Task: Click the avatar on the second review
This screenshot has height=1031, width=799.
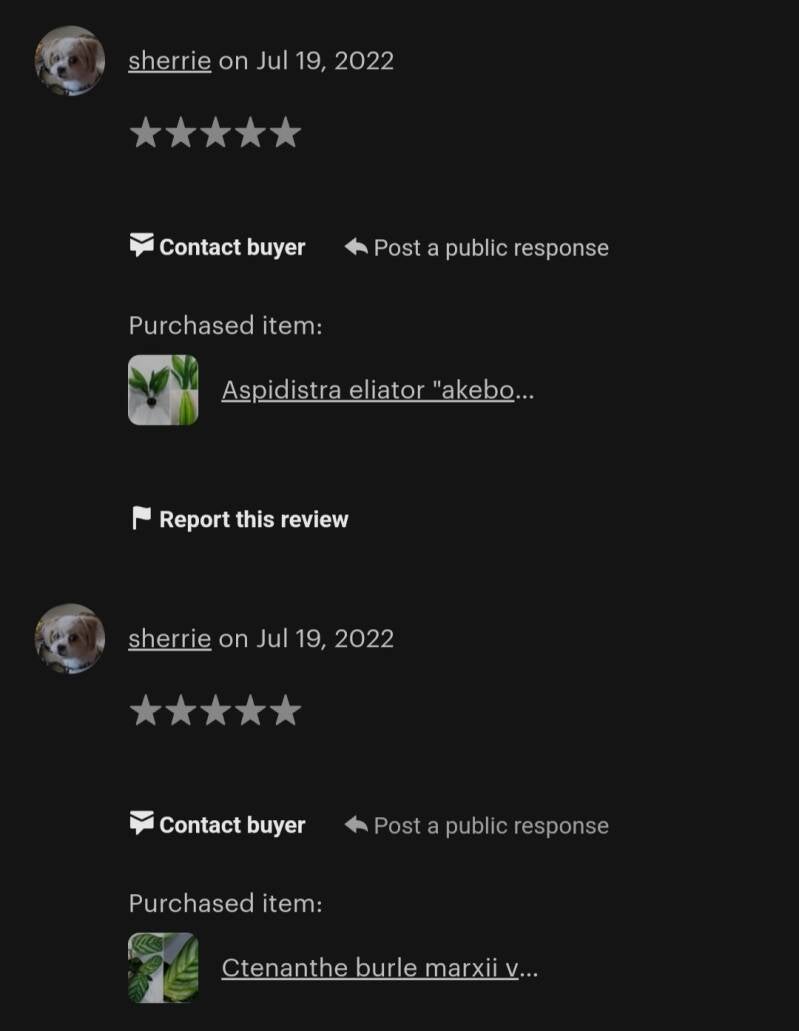Action: coord(70,638)
